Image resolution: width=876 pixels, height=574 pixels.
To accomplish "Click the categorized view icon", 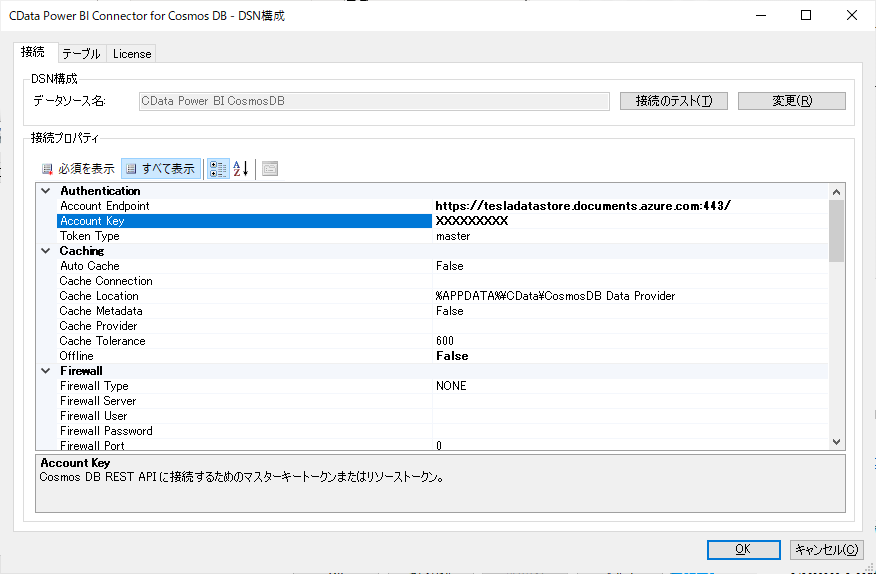I will pyautogui.click(x=218, y=168).
